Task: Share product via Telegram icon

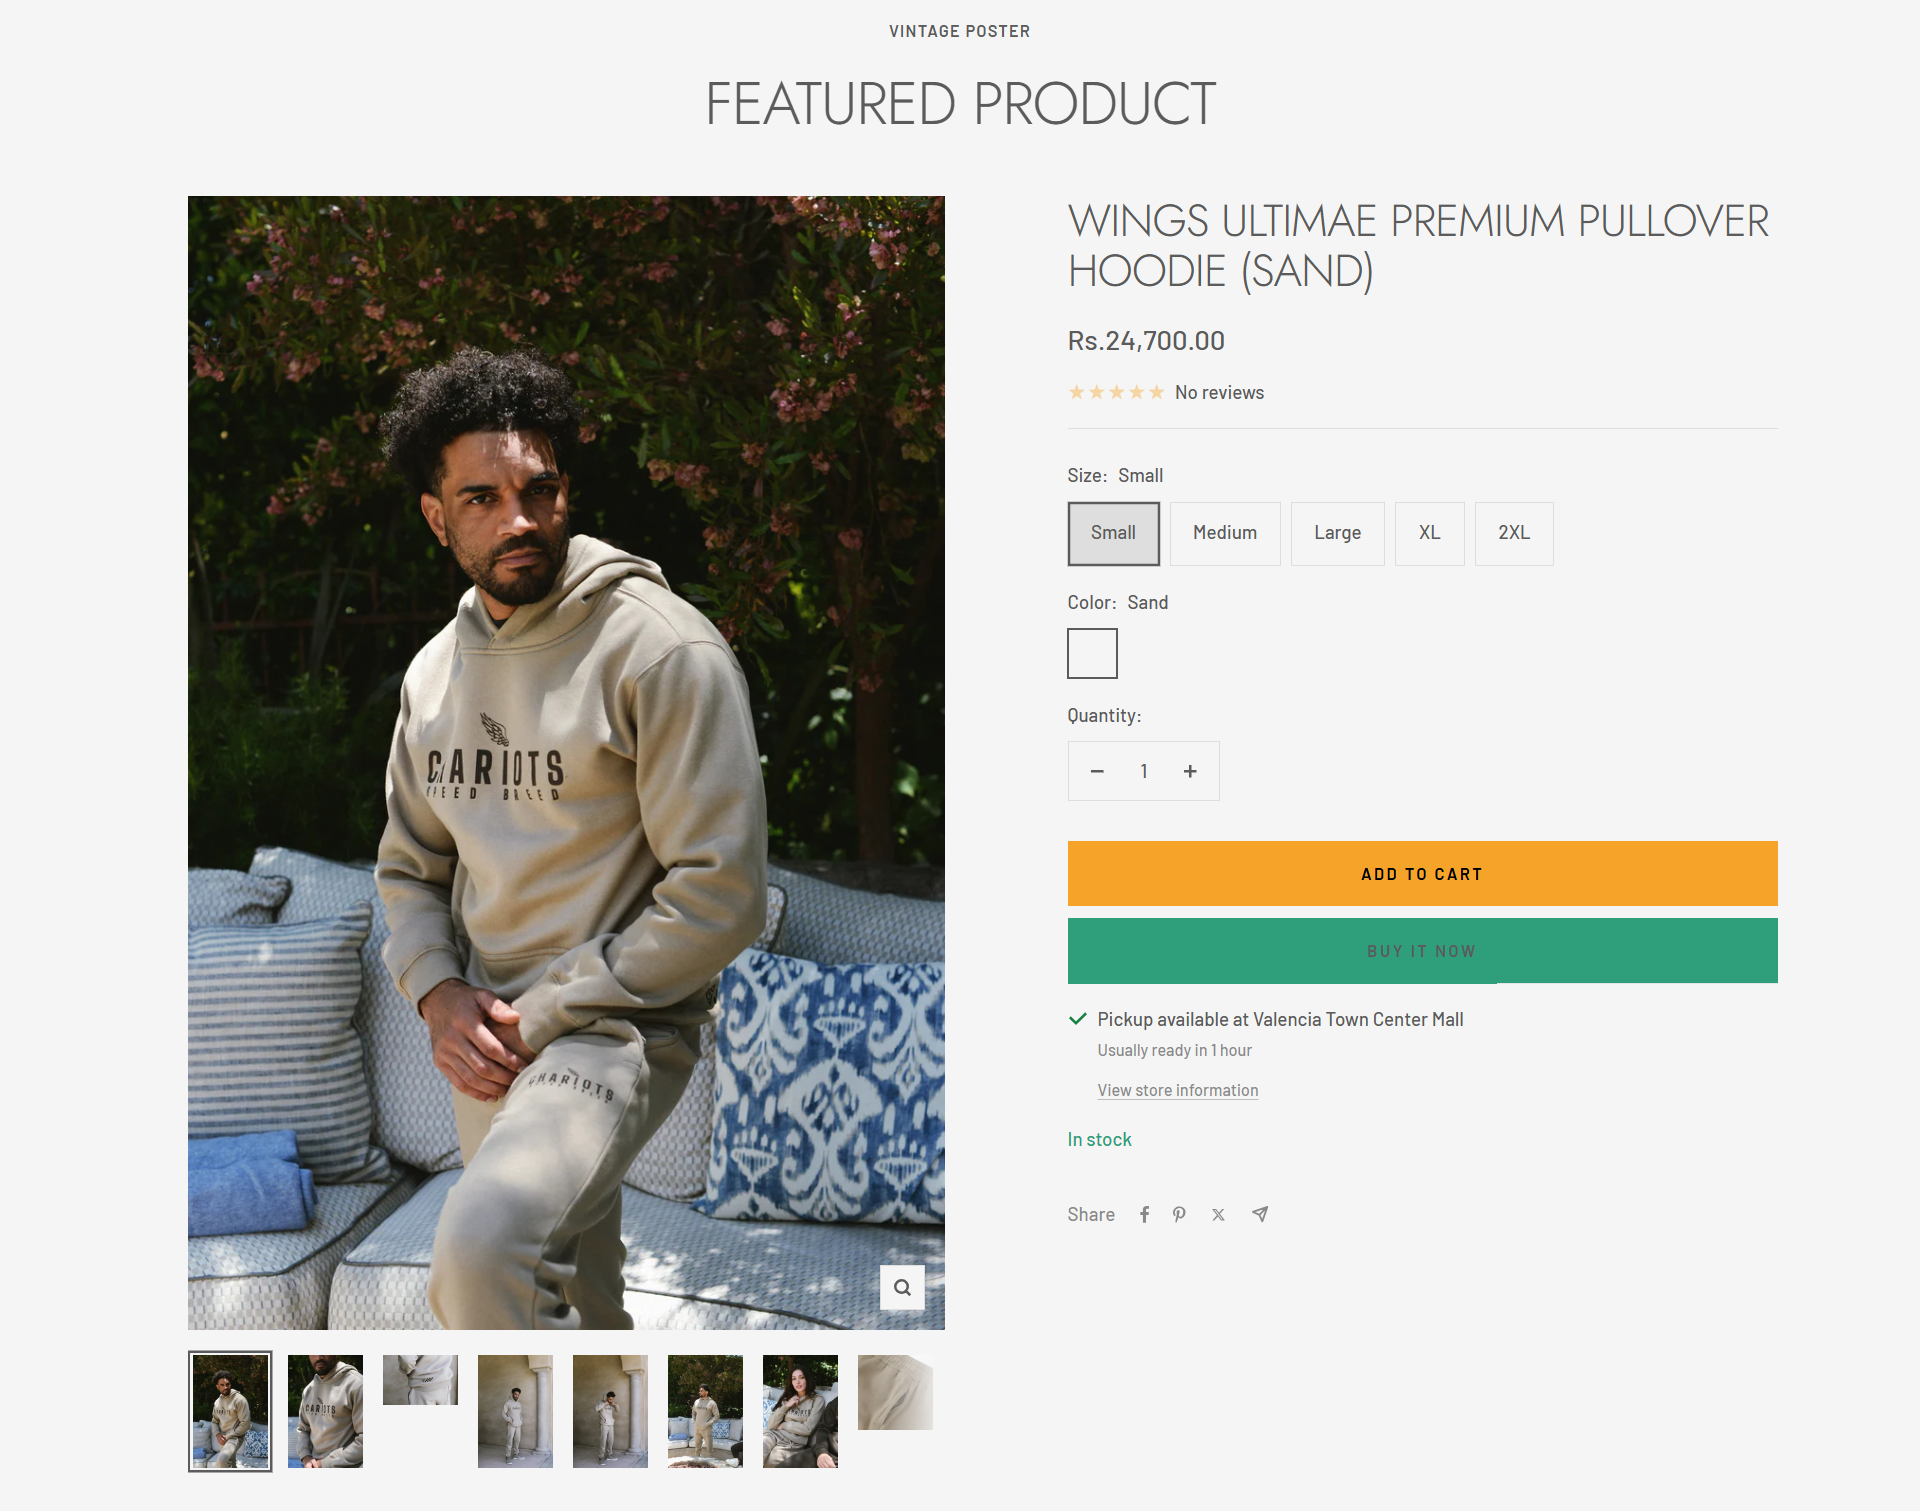Action: click(1260, 1214)
